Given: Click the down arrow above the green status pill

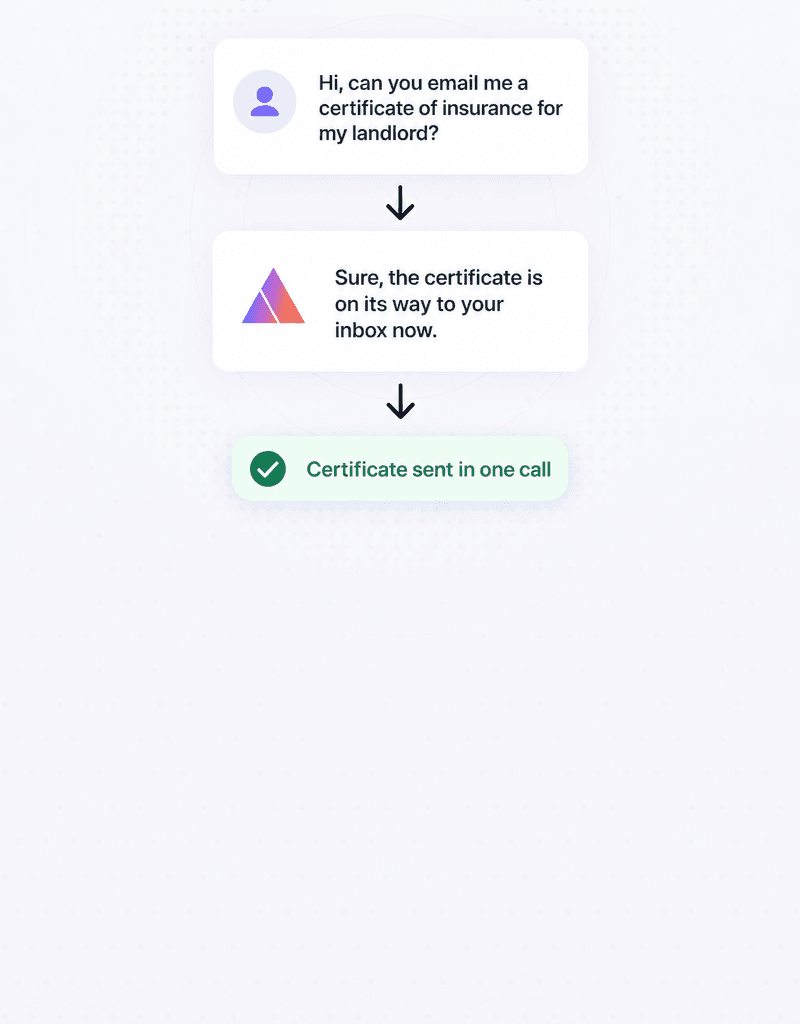Looking at the screenshot, I should pos(400,401).
